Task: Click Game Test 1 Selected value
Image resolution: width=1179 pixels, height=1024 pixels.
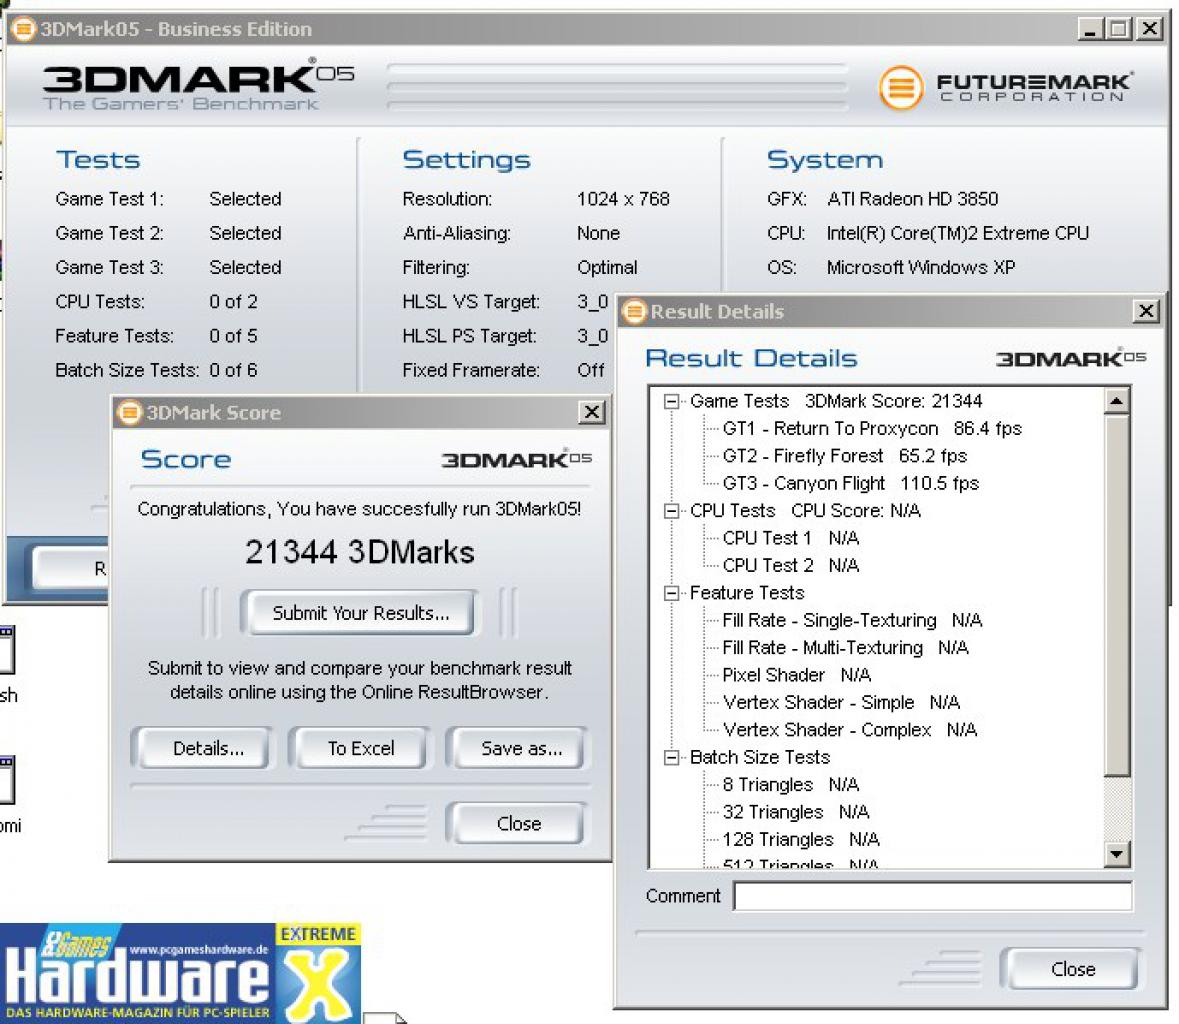Action: point(245,199)
